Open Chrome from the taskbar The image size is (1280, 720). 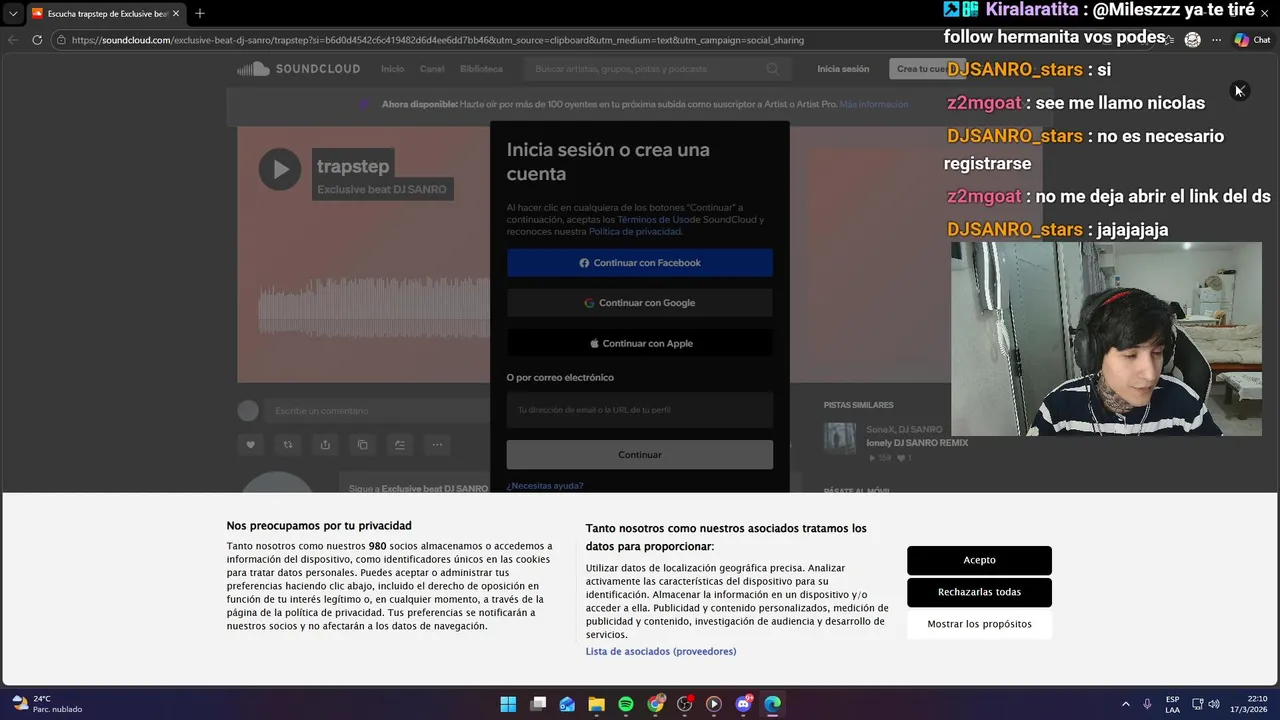pyautogui.click(x=655, y=704)
